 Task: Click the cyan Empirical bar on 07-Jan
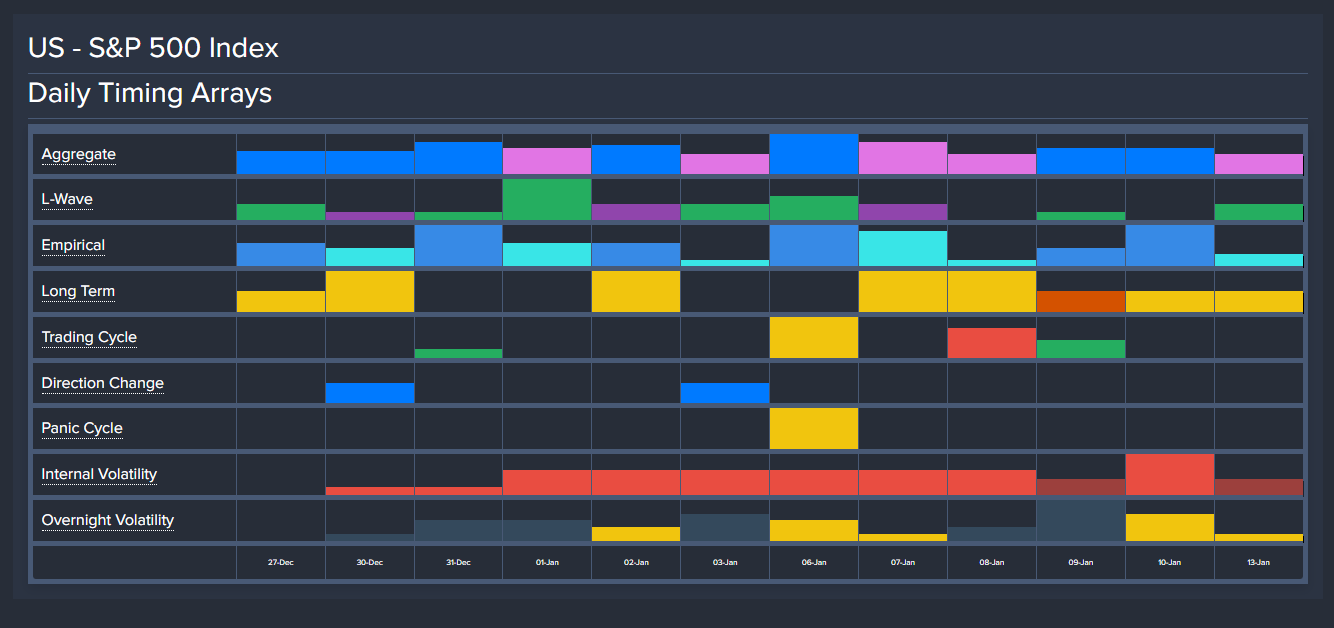[903, 248]
